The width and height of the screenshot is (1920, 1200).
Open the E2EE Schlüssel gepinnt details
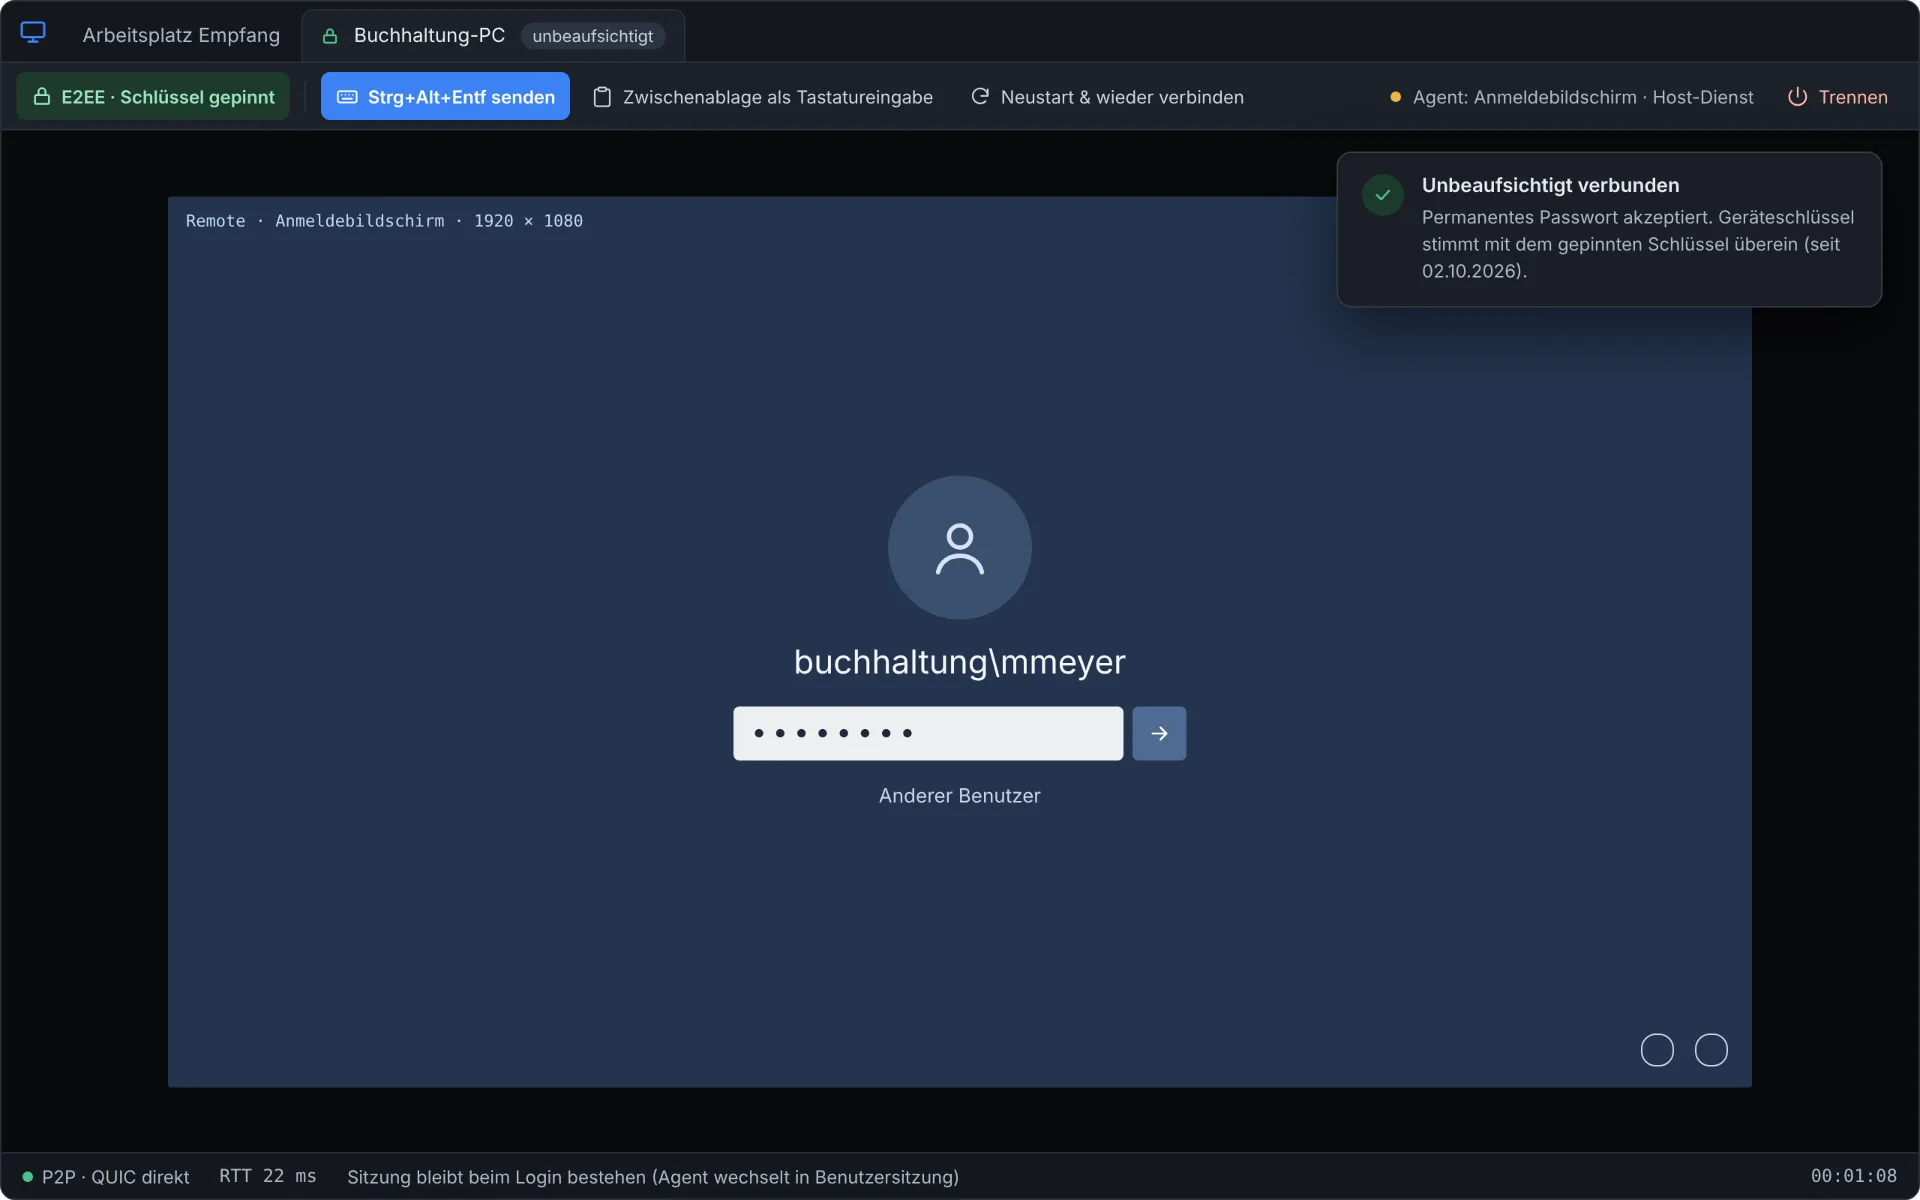[x=153, y=96]
